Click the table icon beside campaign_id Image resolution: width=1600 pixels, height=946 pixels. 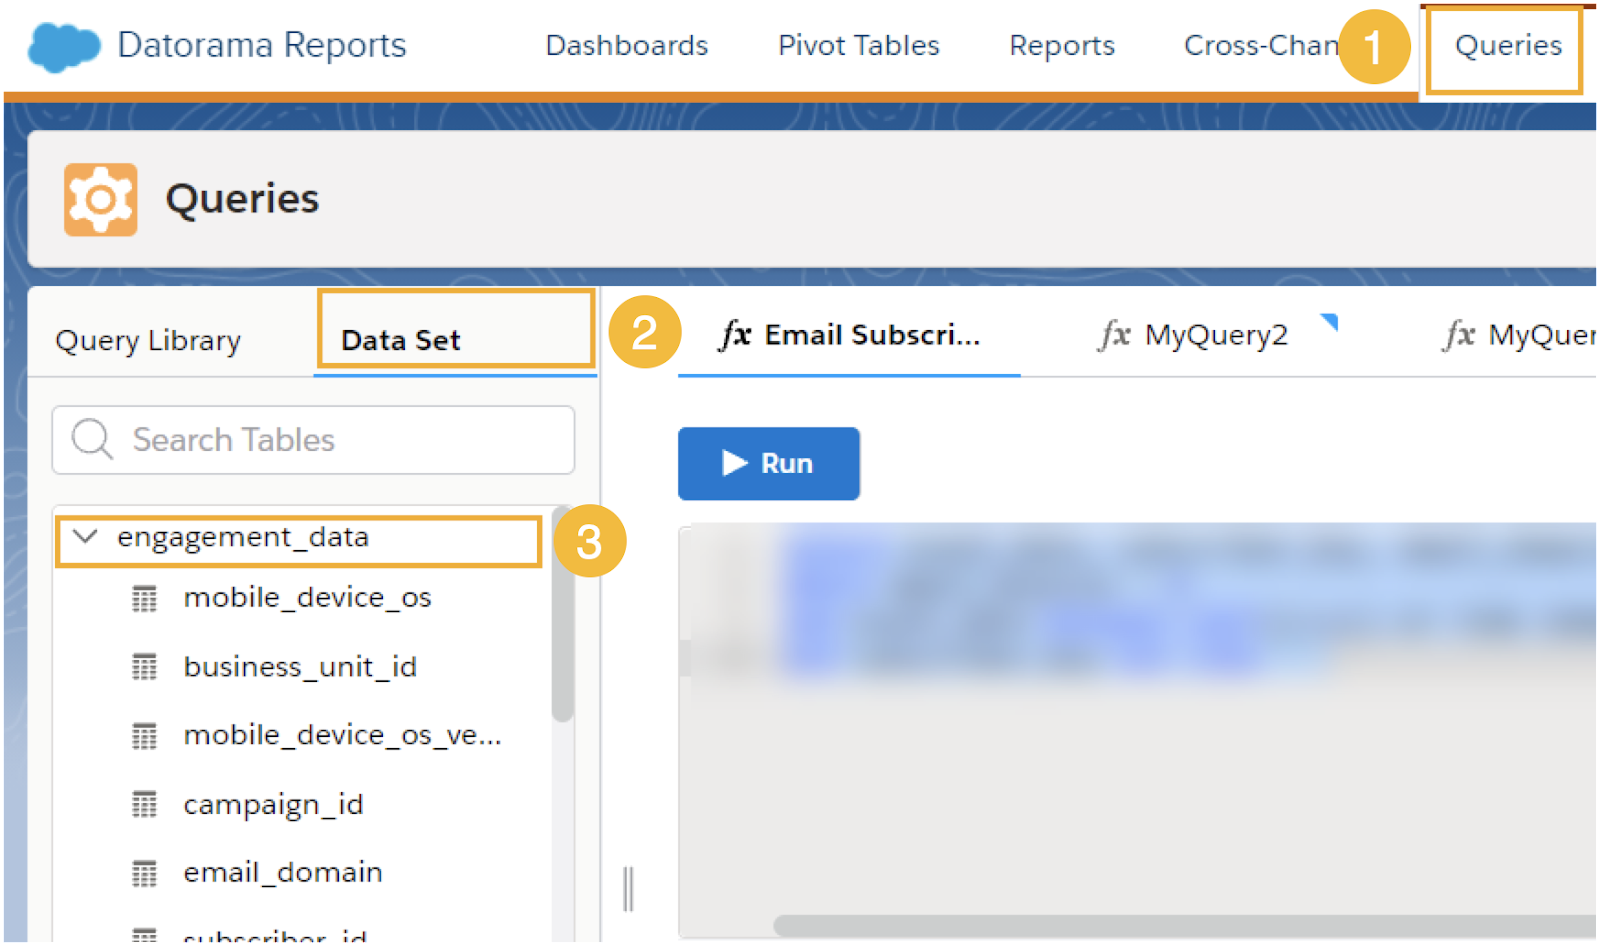tap(145, 804)
